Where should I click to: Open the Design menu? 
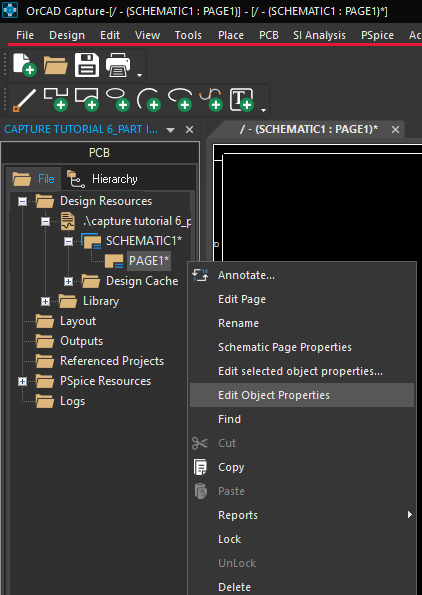(67, 35)
